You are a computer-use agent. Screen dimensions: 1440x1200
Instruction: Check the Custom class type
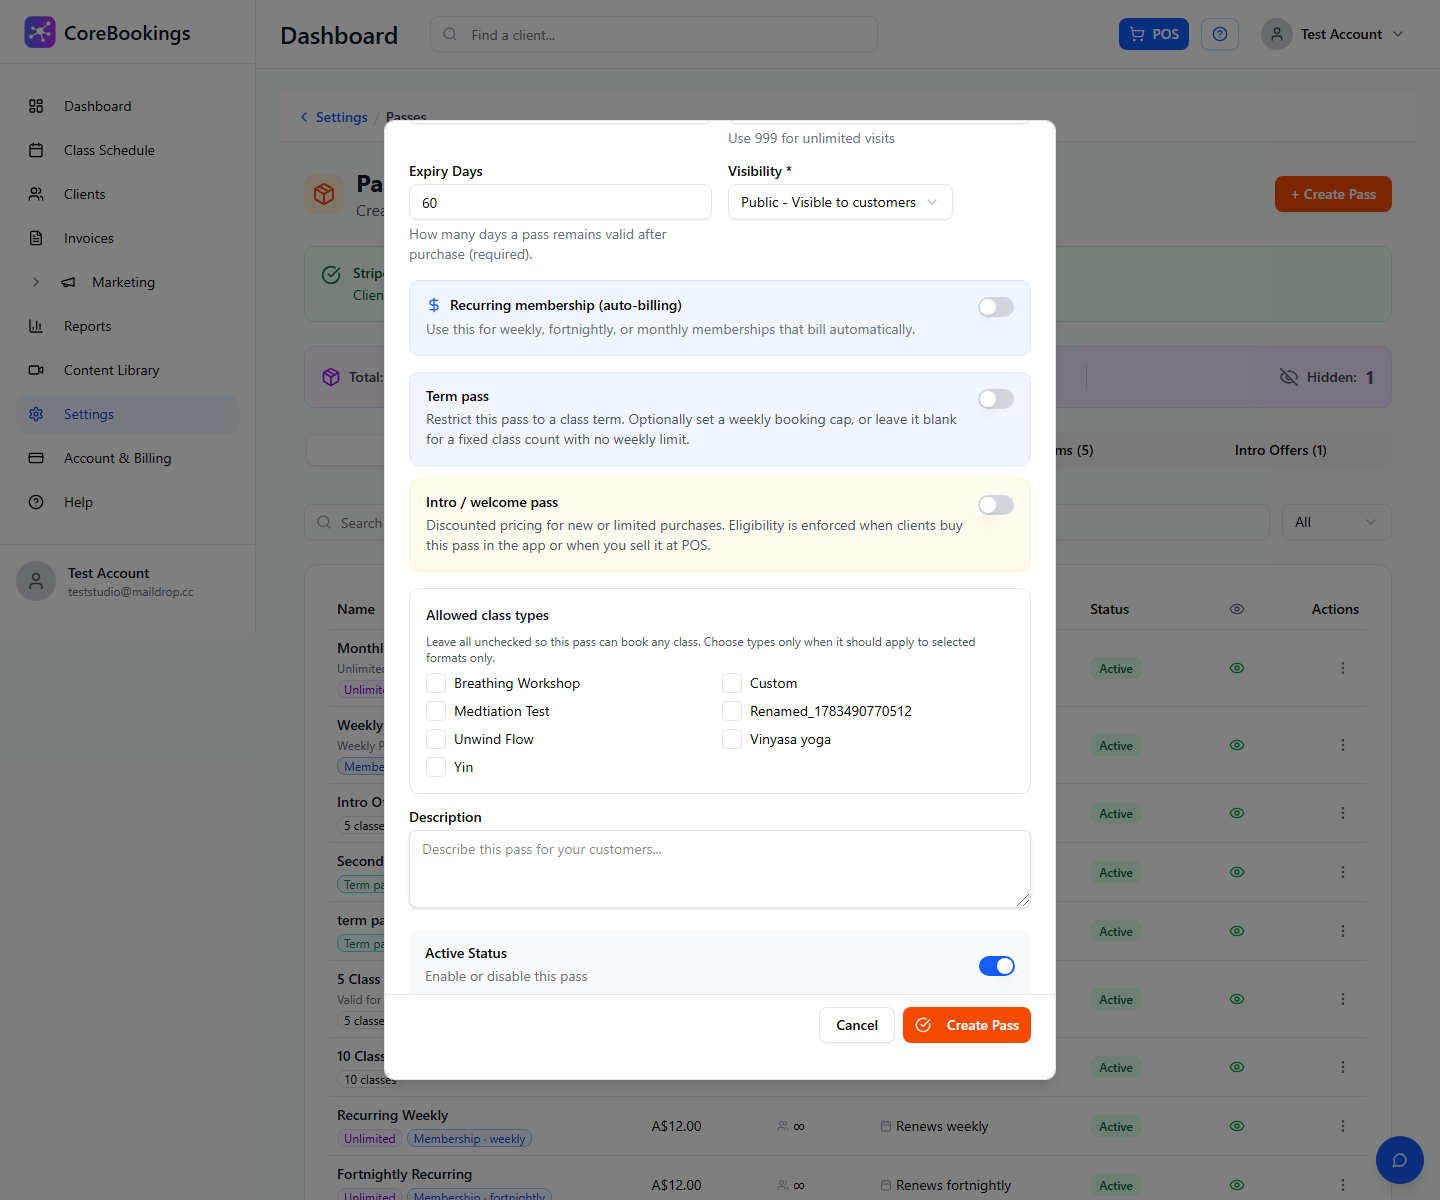tap(732, 683)
